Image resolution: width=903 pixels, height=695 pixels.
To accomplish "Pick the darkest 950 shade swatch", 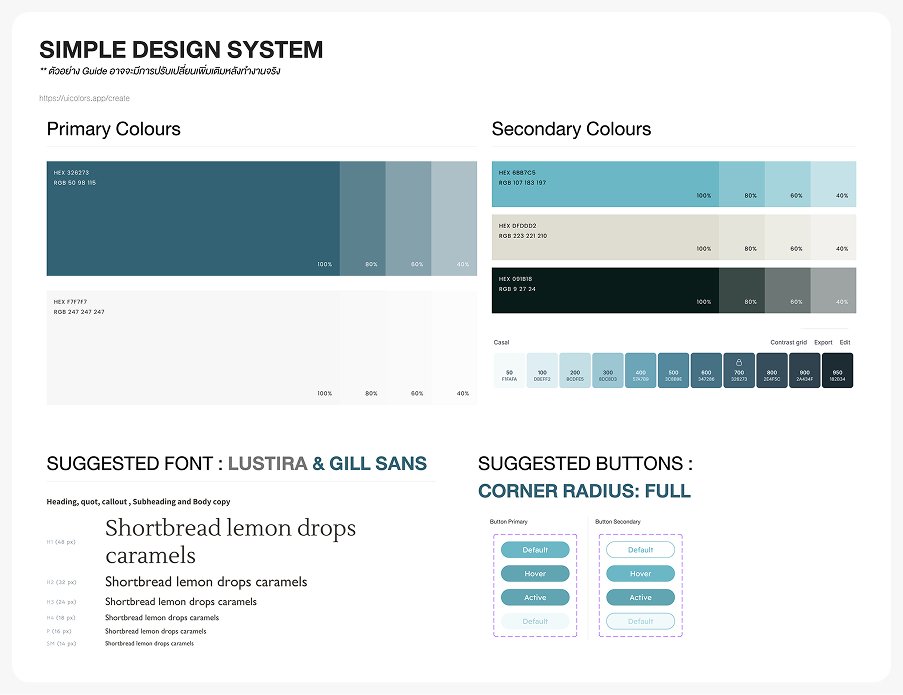I will (837, 371).
